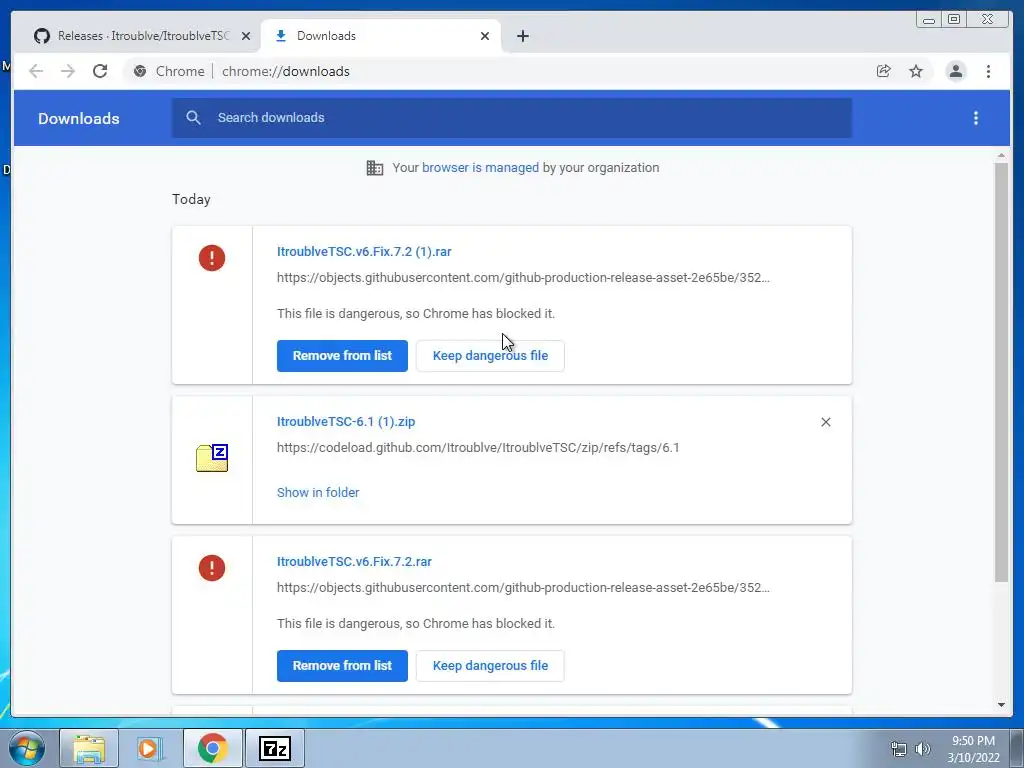
Task: Click the zip file icon of ItroublveTSC-6.1 (1).zip
Action: point(212,457)
